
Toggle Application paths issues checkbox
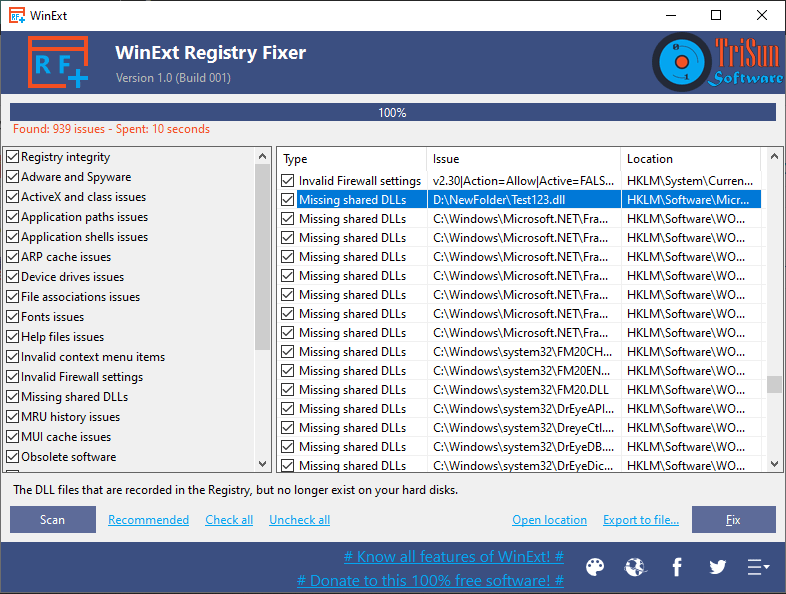click(x=13, y=217)
